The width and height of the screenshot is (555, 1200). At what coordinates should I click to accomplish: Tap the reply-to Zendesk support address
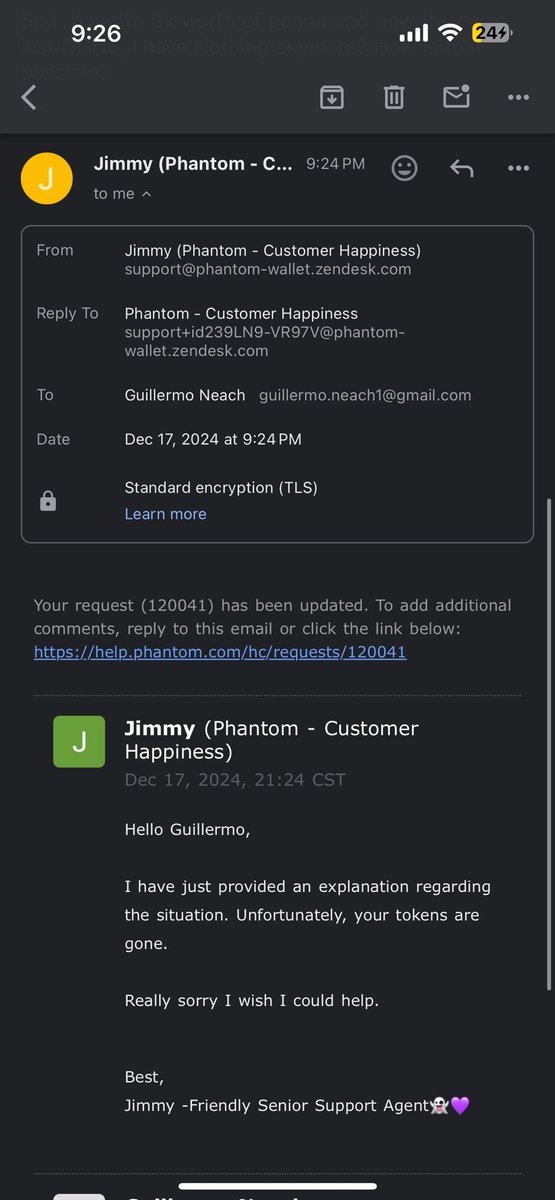pos(265,341)
